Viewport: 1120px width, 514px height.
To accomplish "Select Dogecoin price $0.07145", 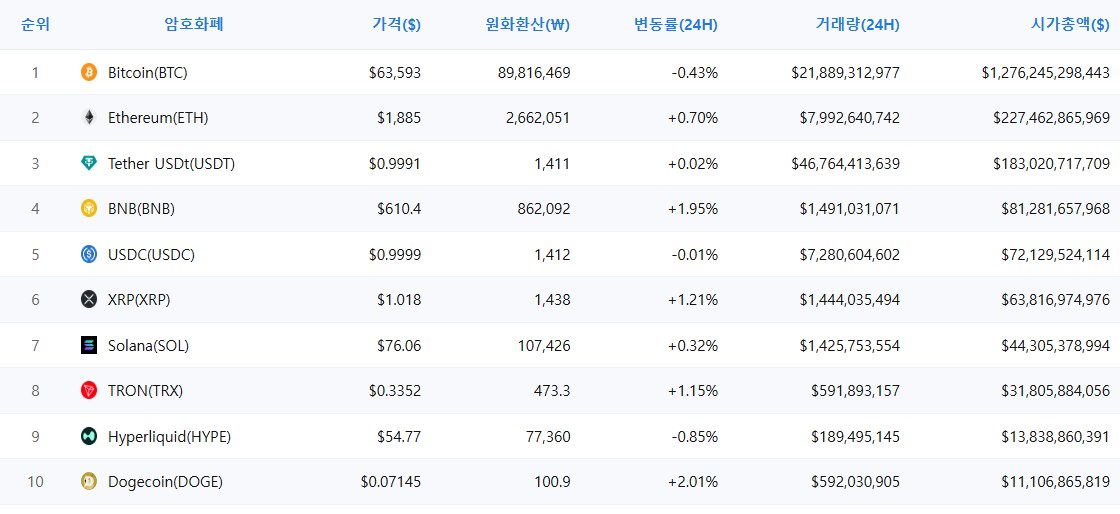I will [x=391, y=482].
